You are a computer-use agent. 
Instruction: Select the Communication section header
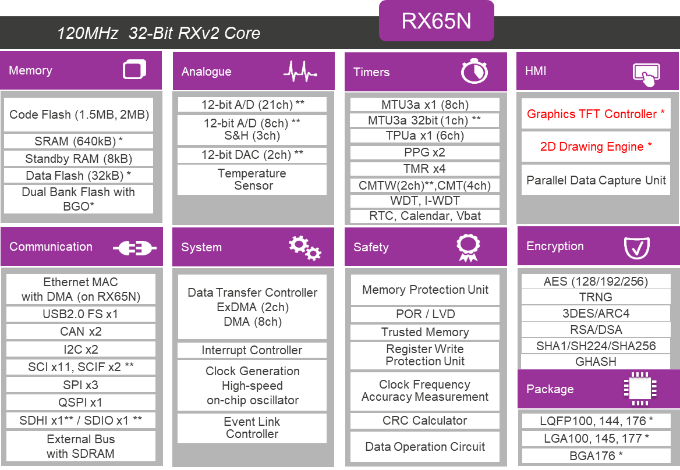click(82, 247)
